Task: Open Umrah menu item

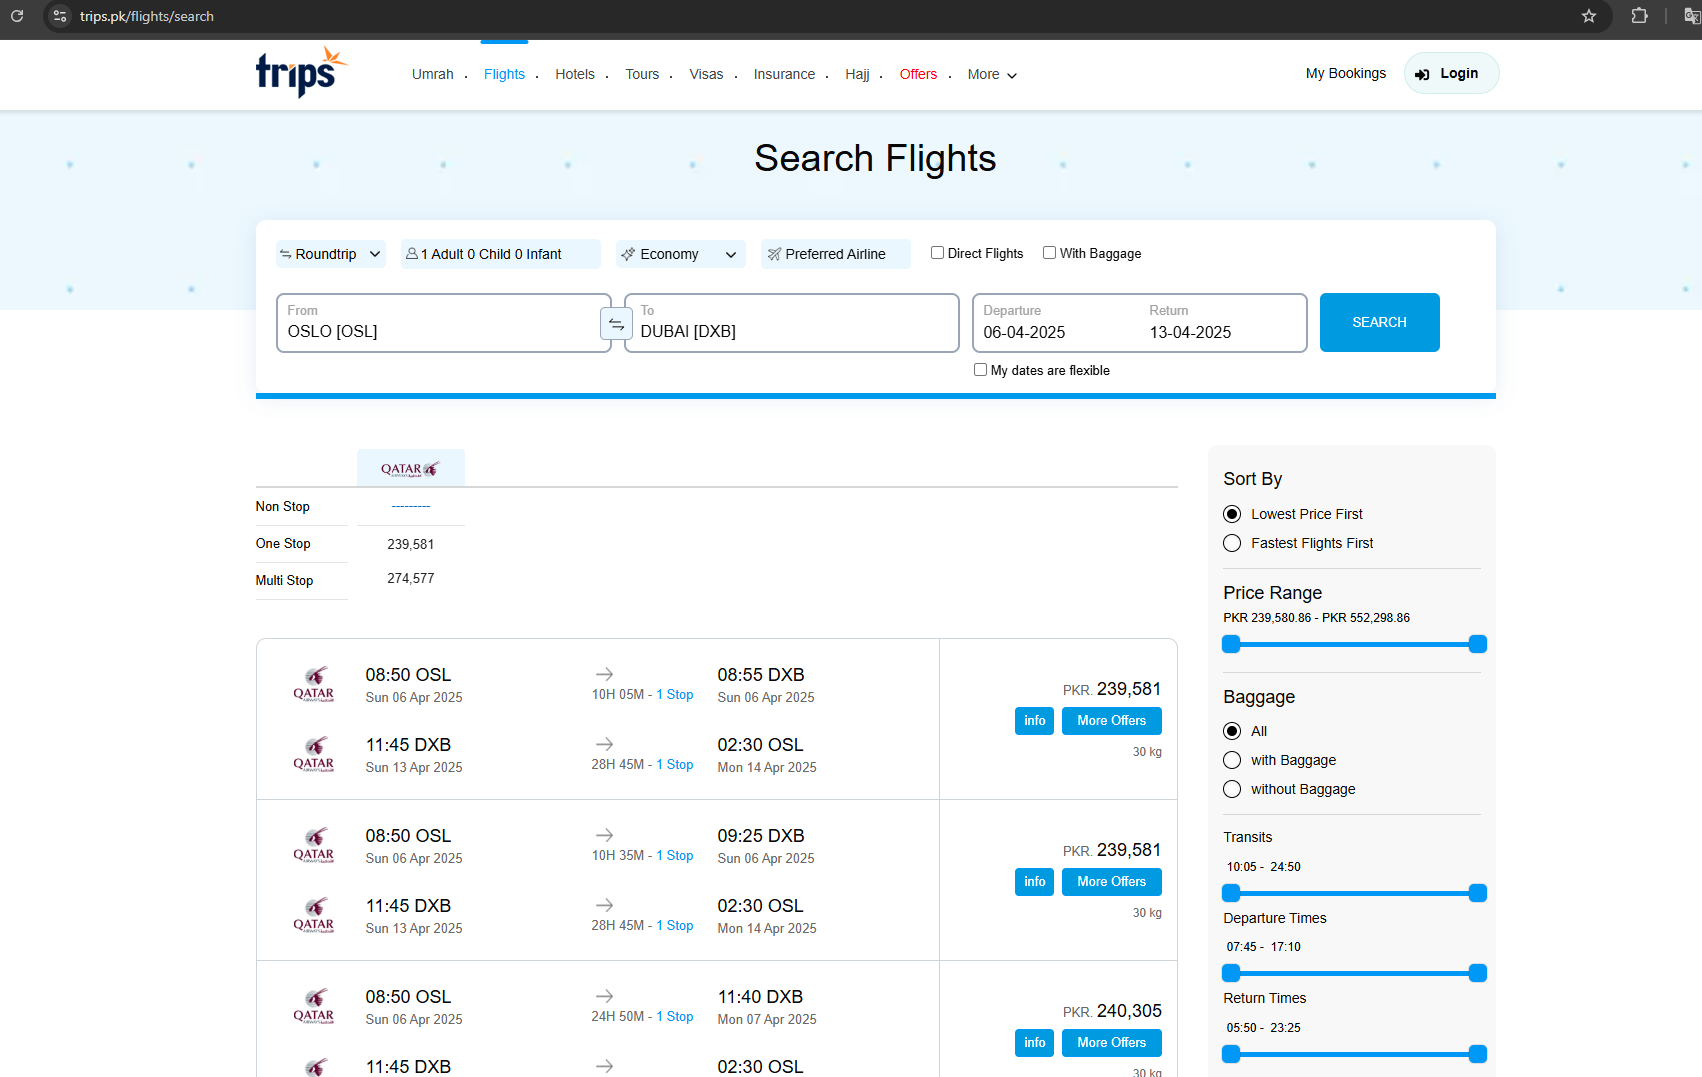Action: point(433,74)
